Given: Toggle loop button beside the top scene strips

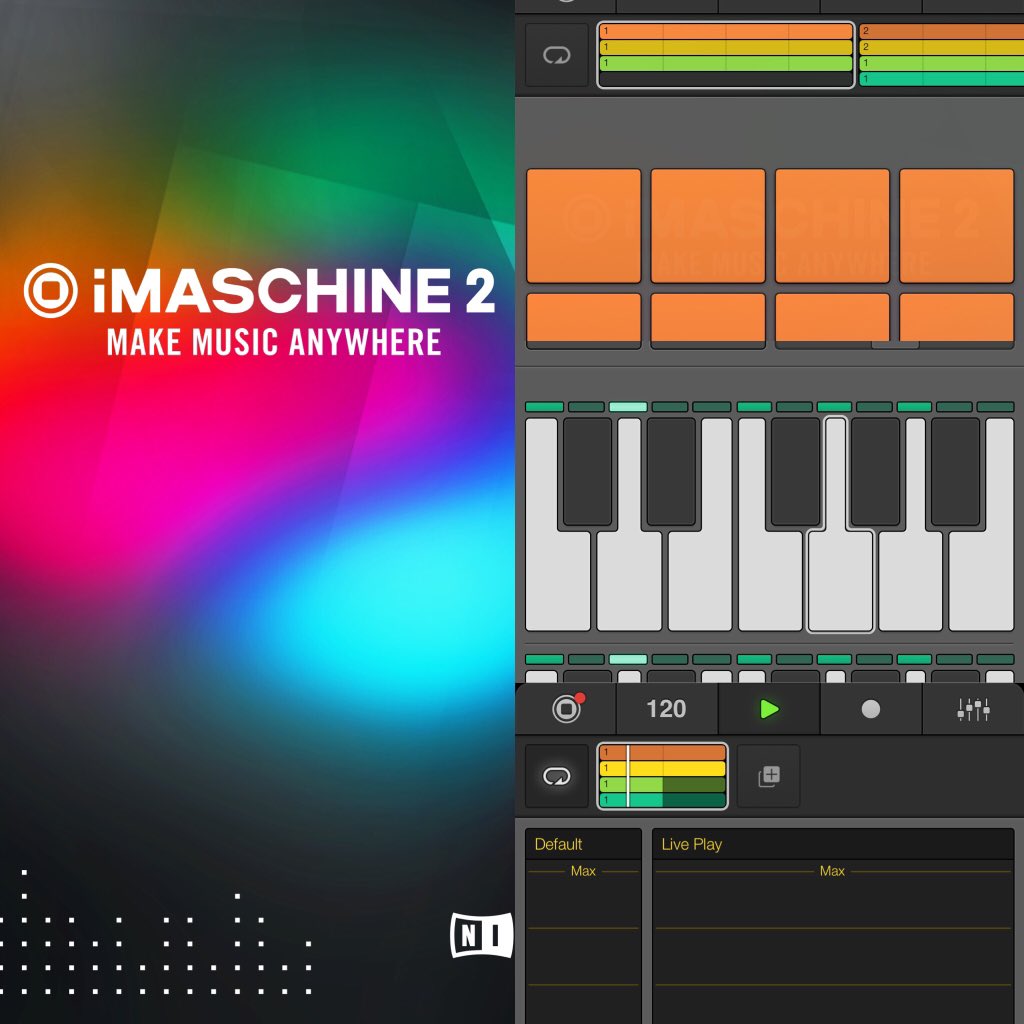Looking at the screenshot, I should 556,55.
